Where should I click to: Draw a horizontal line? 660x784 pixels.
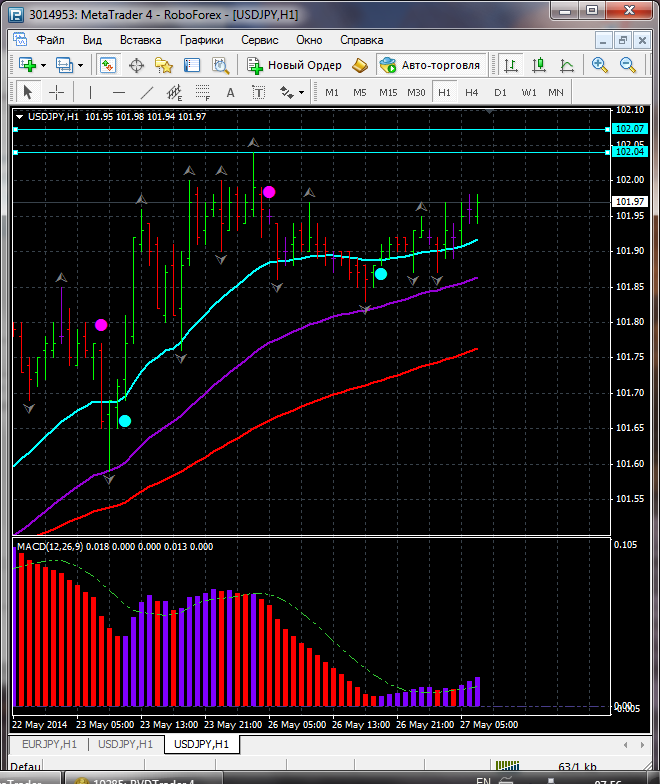[118, 92]
